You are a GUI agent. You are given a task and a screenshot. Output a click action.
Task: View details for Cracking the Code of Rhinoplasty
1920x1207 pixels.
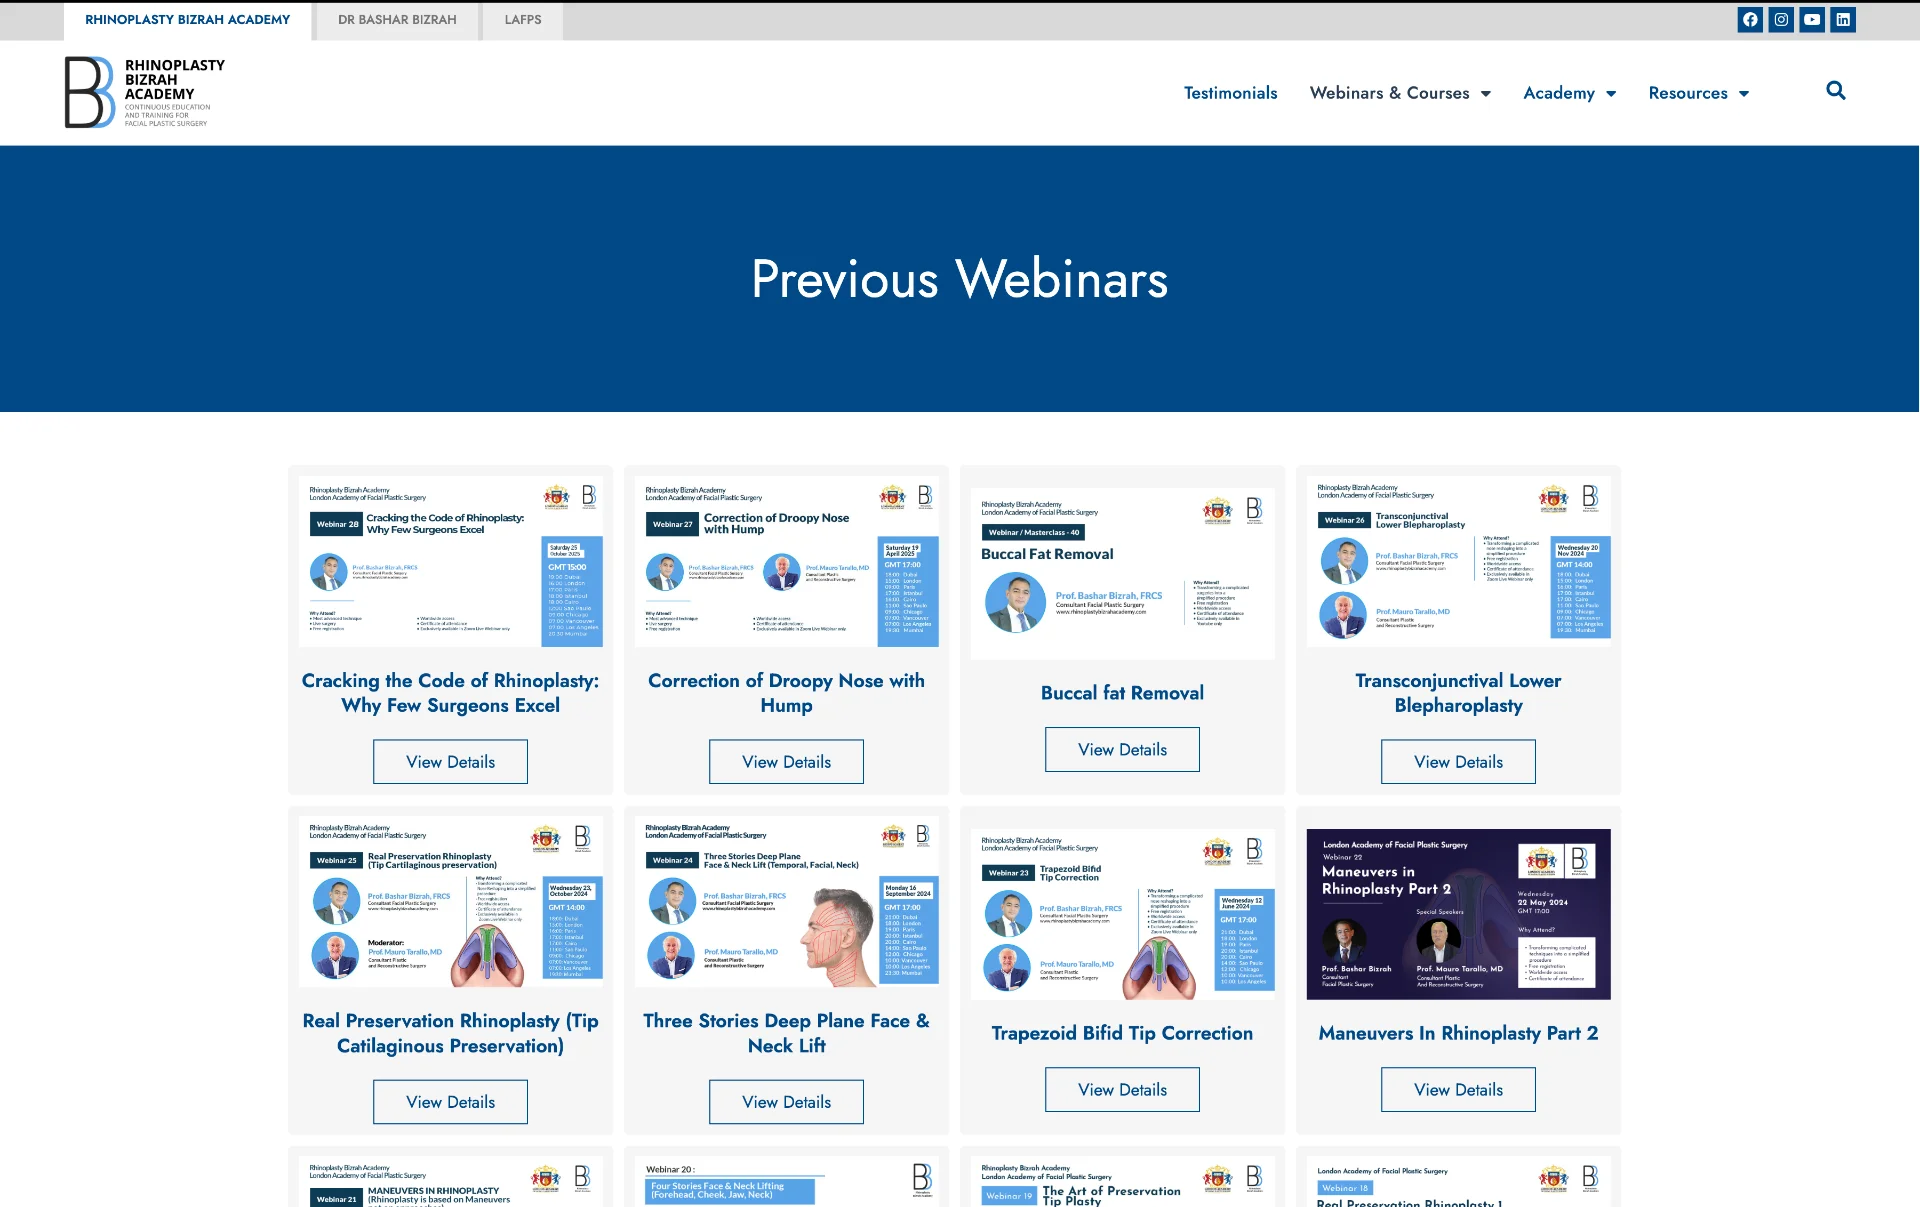pos(450,762)
